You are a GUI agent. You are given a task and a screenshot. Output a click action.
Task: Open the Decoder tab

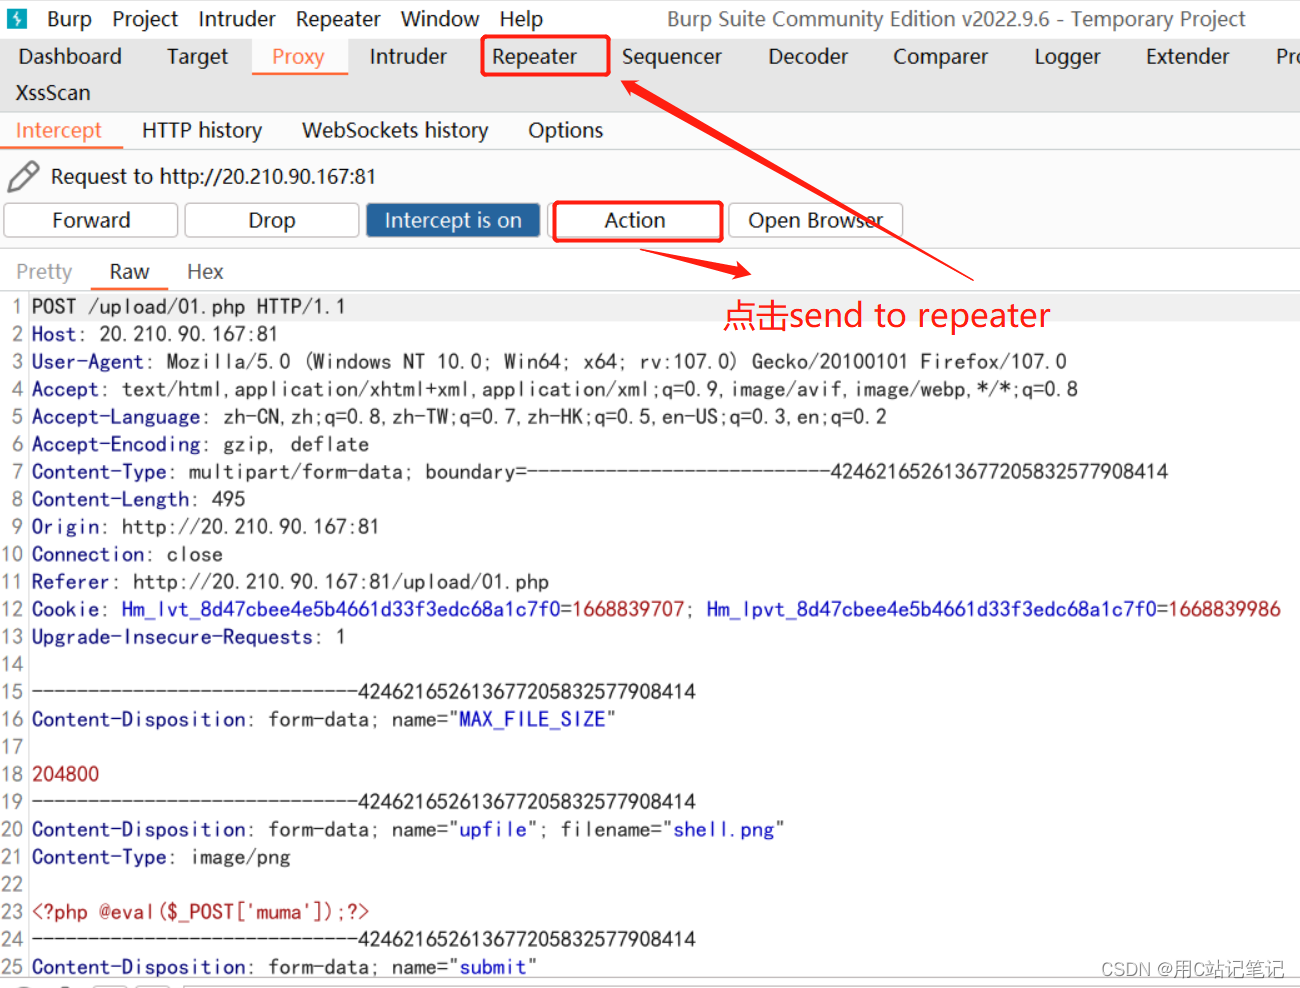(x=808, y=57)
